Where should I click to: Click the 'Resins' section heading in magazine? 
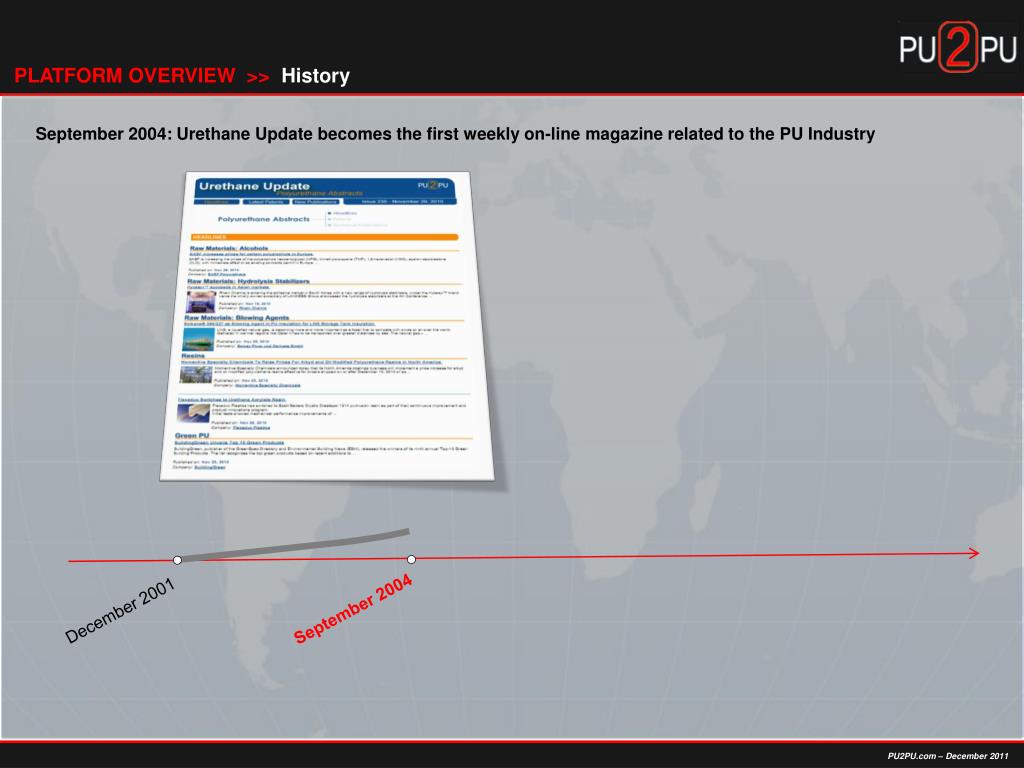pyautogui.click(x=193, y=355)
